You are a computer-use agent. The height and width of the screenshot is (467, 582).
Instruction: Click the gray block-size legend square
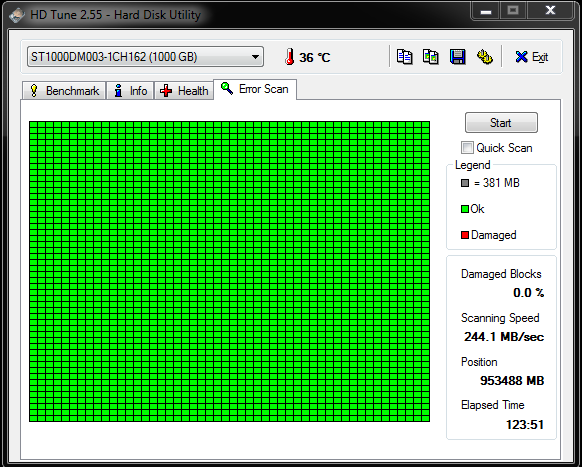pyautogui.click(x=465, y=183)
